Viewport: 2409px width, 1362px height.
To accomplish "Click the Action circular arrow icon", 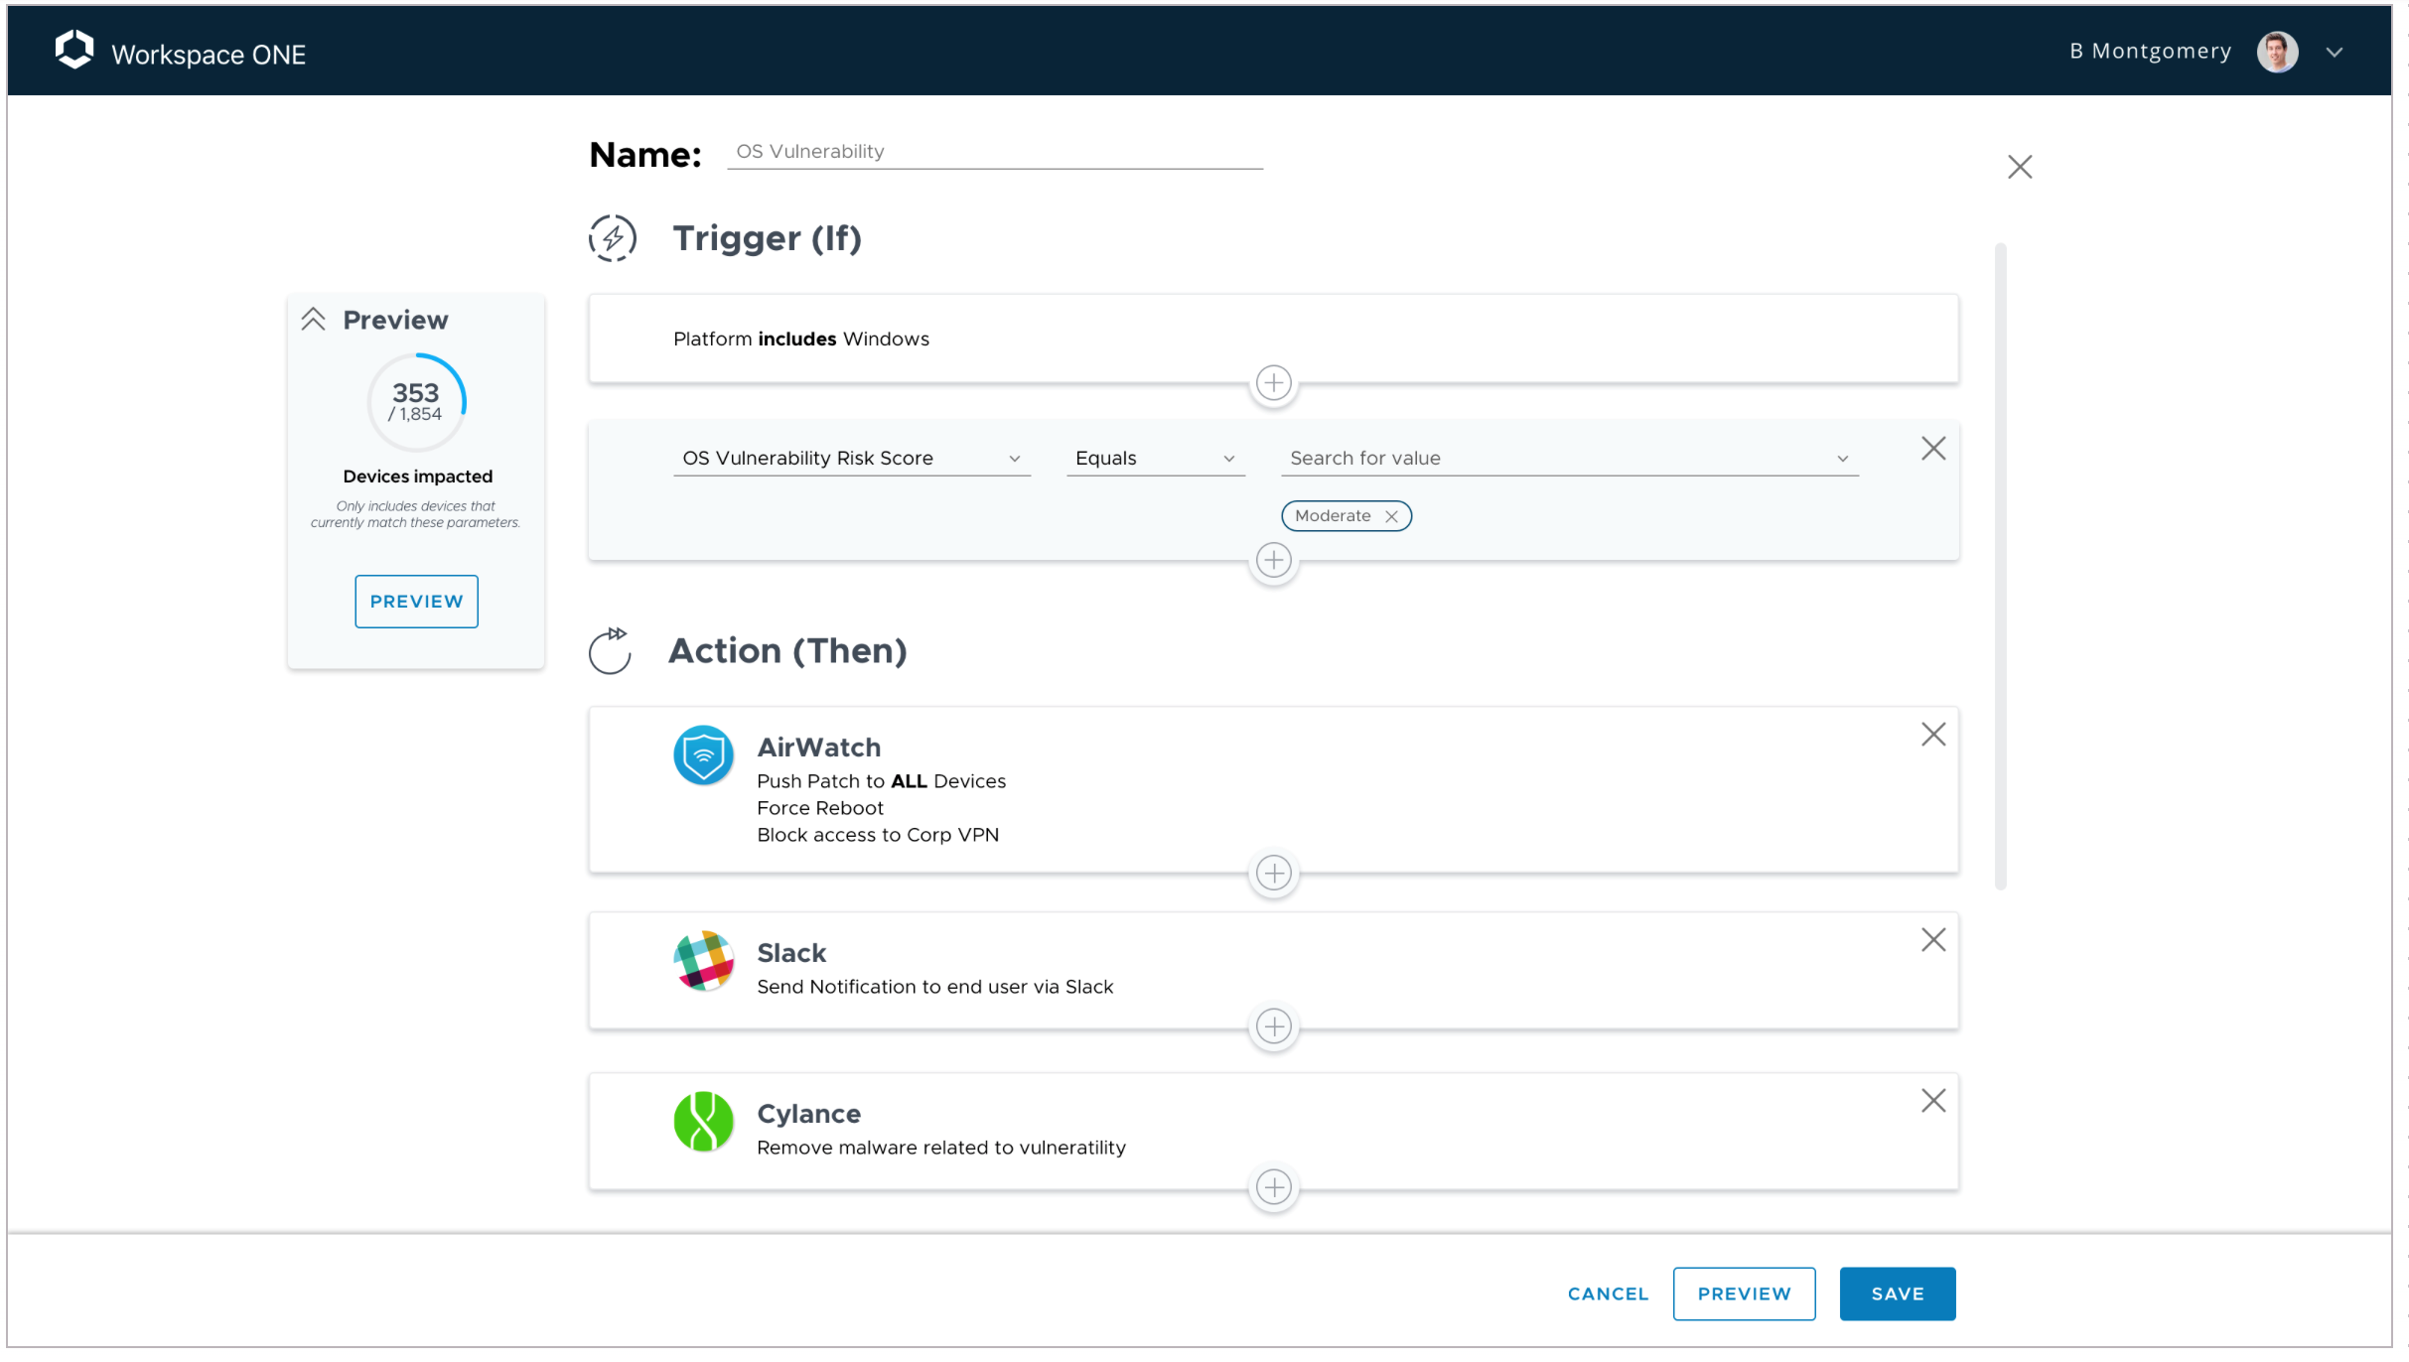I will [x=610, y=651].
